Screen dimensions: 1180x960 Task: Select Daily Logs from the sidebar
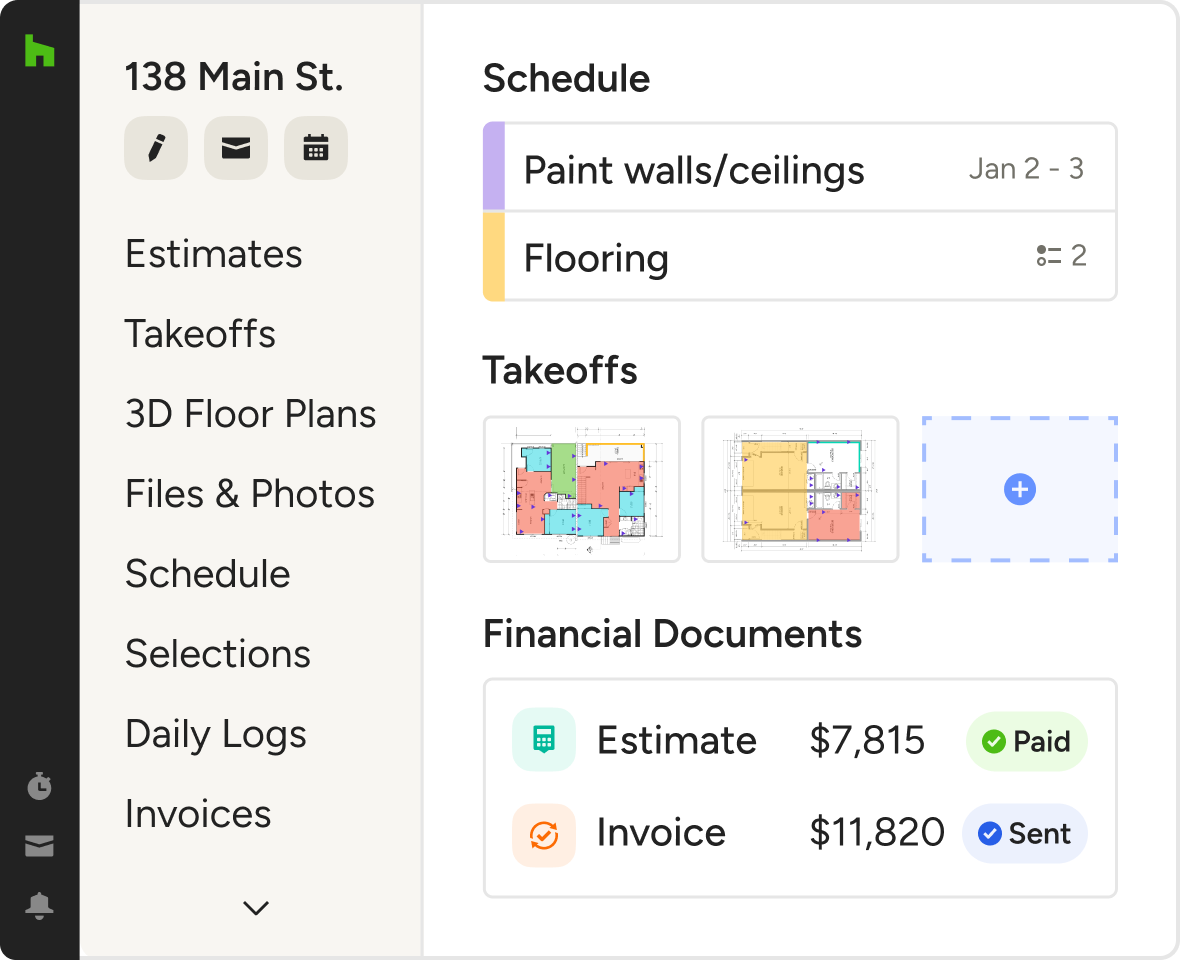click(215, 734)
